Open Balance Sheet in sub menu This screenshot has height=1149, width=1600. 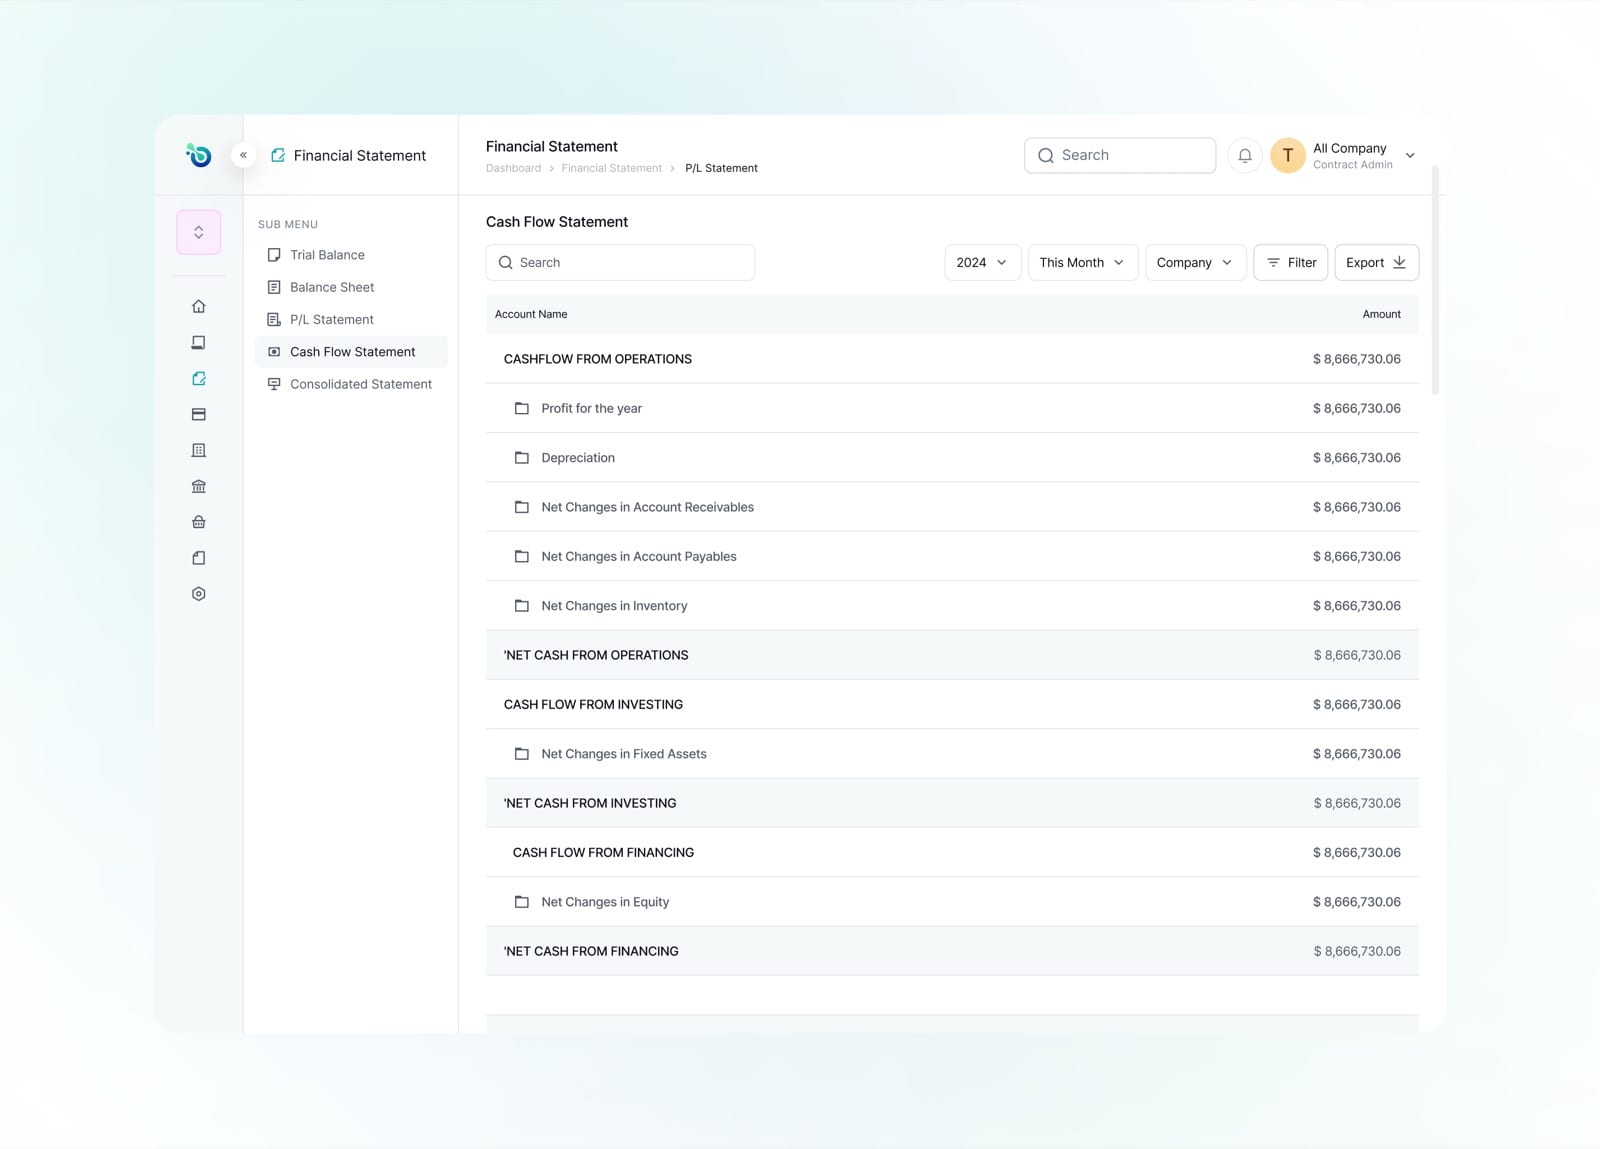(350, 287)
